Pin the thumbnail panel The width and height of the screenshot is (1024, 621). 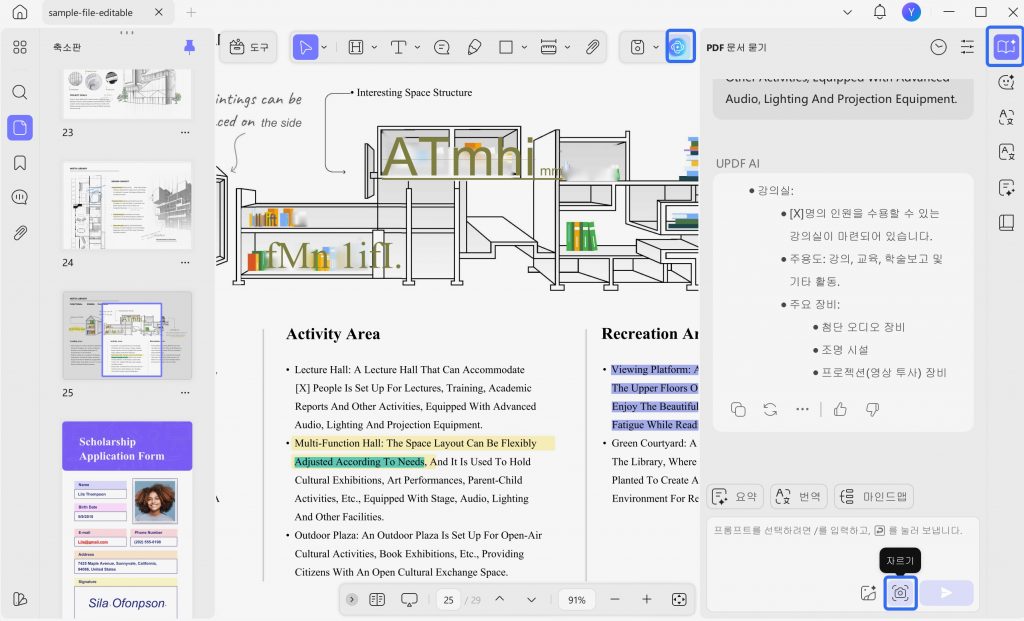tap(189, 47)
